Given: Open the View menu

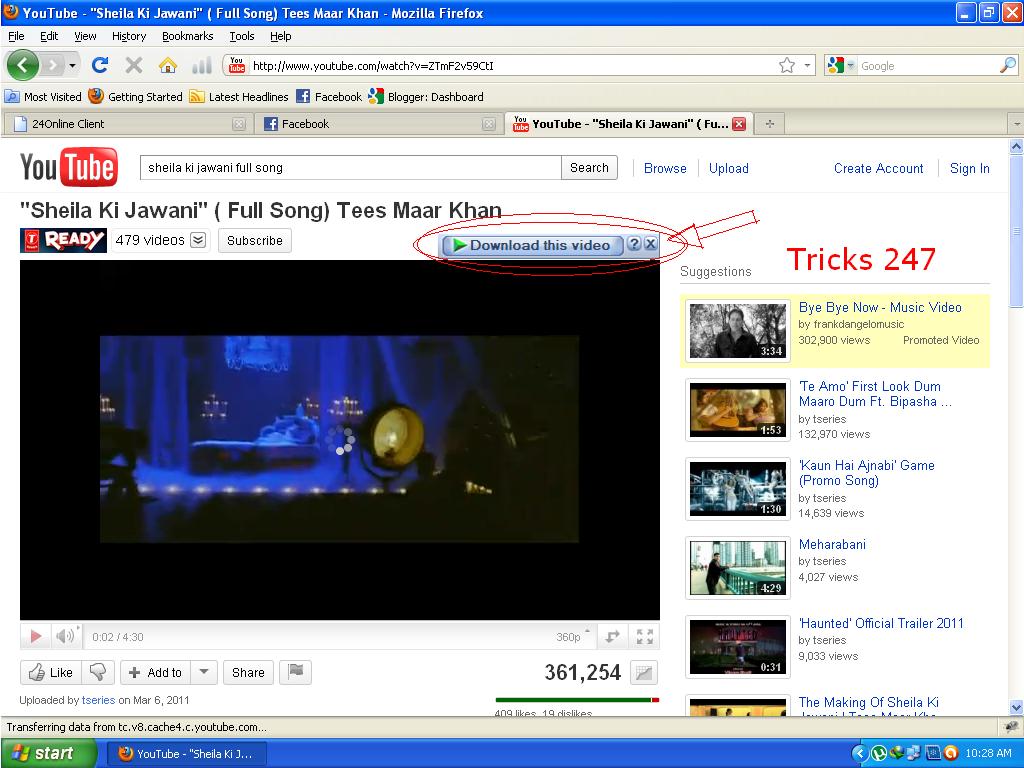Looking at the screenshot, I should click(x=85, y=36).
